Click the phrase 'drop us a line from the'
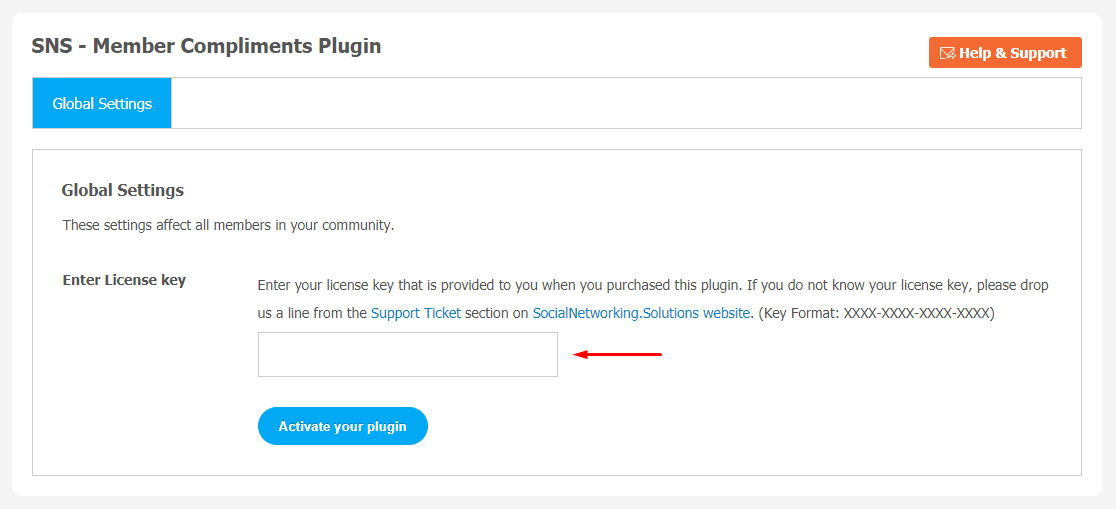Screen dimensions: 1116x509 [x=651, y=299]
